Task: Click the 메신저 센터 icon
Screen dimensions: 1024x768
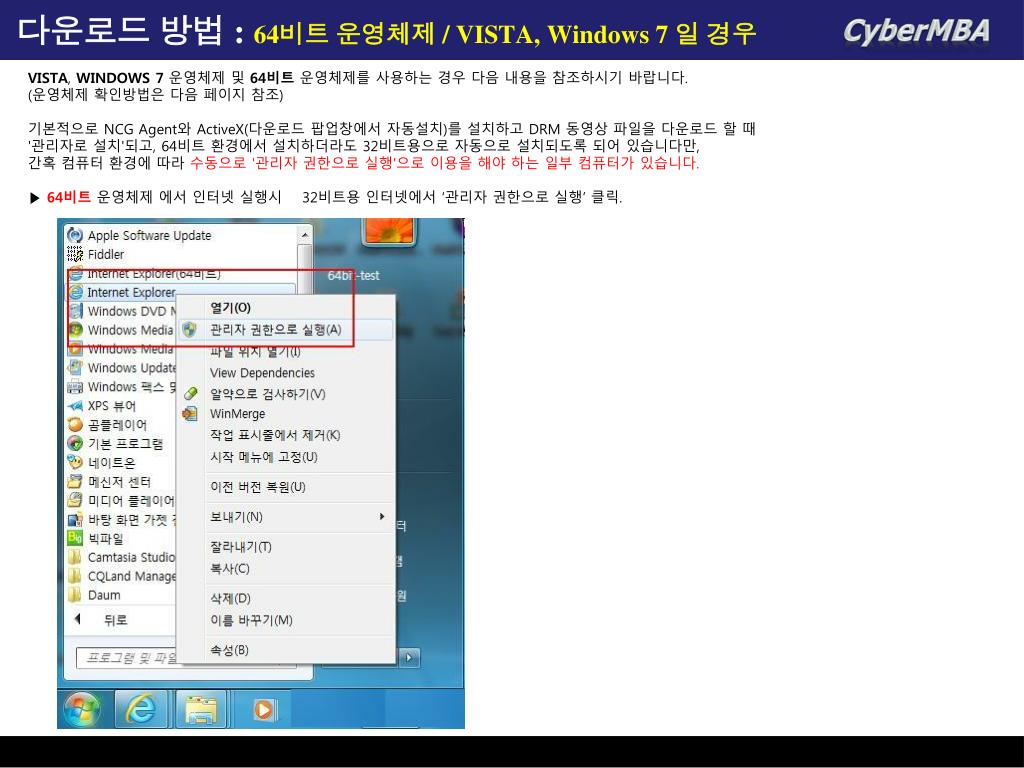Action: [75, 481]
